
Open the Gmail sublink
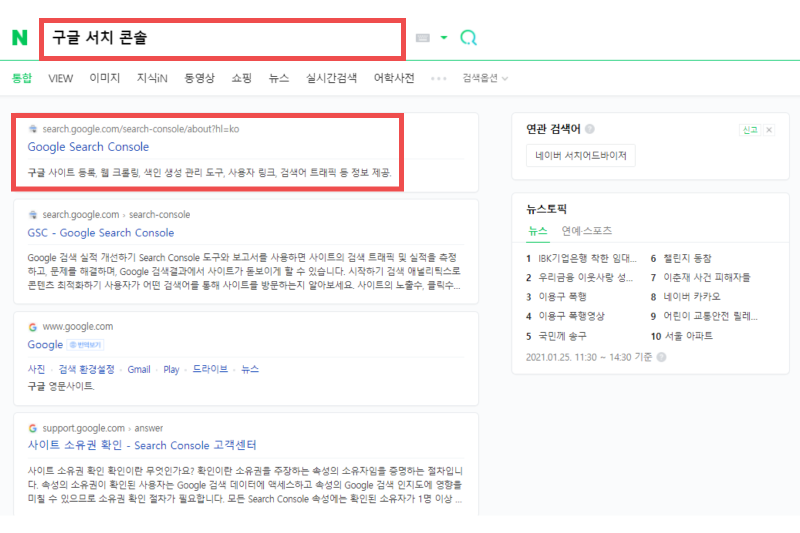pyautogui.click(x=139, y=369)
